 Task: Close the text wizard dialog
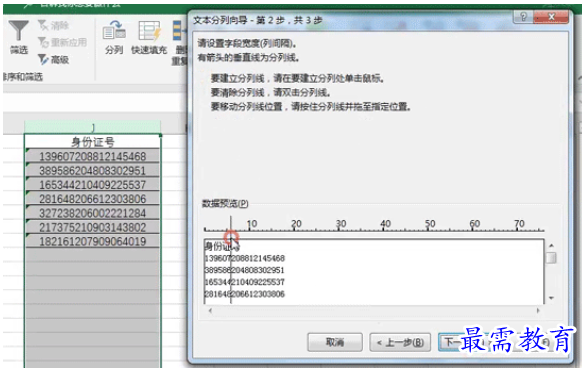click(x=551, y=17)
